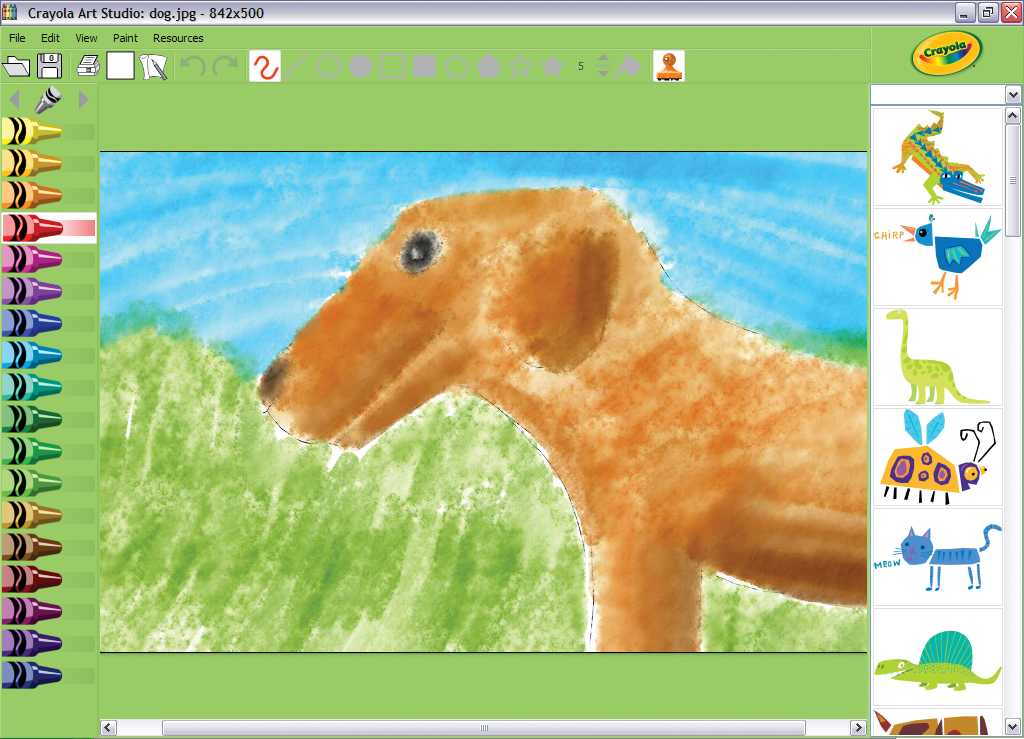Choose the filled square shape tool

click(424, 67)
